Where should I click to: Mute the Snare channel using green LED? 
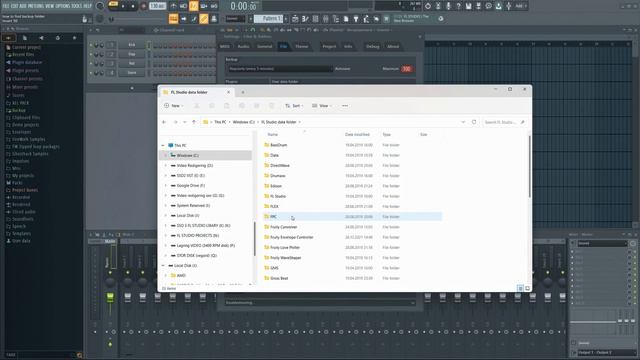tap(91, 73)
